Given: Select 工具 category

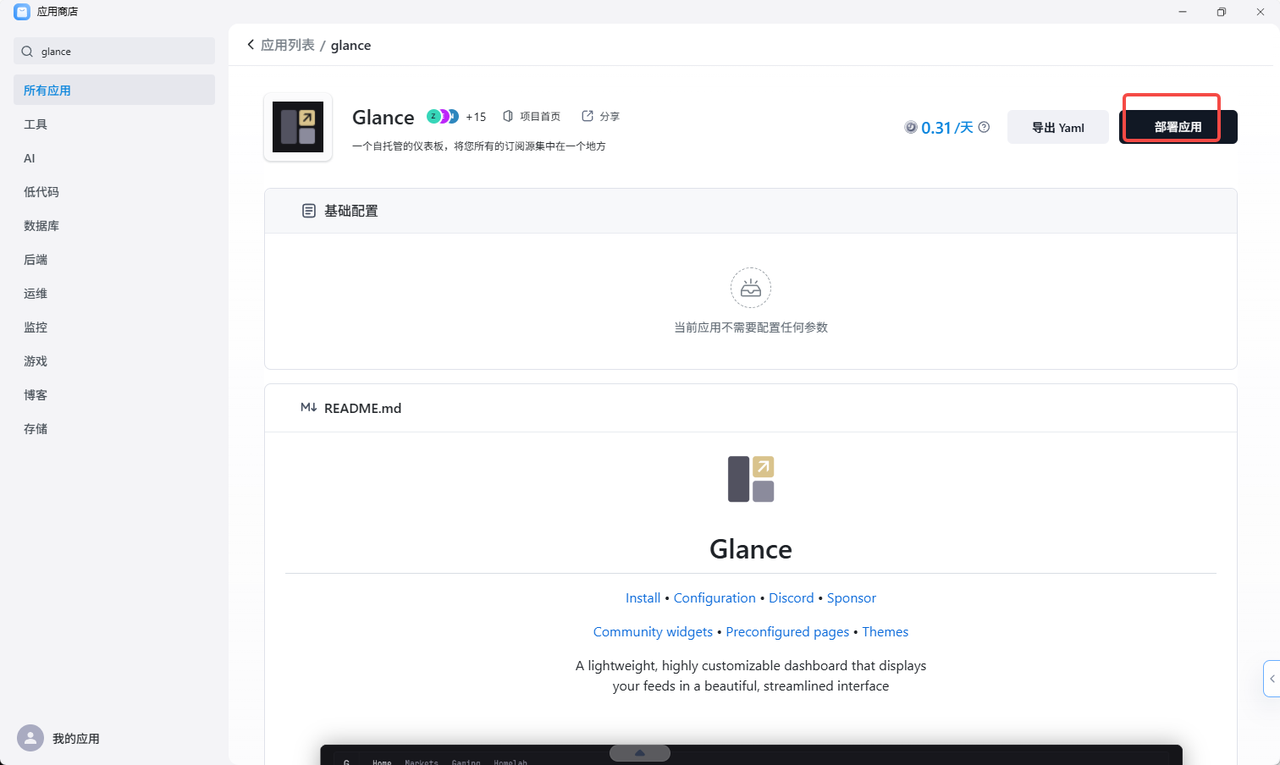Looking at the screenshot, I should pos(114,124).
